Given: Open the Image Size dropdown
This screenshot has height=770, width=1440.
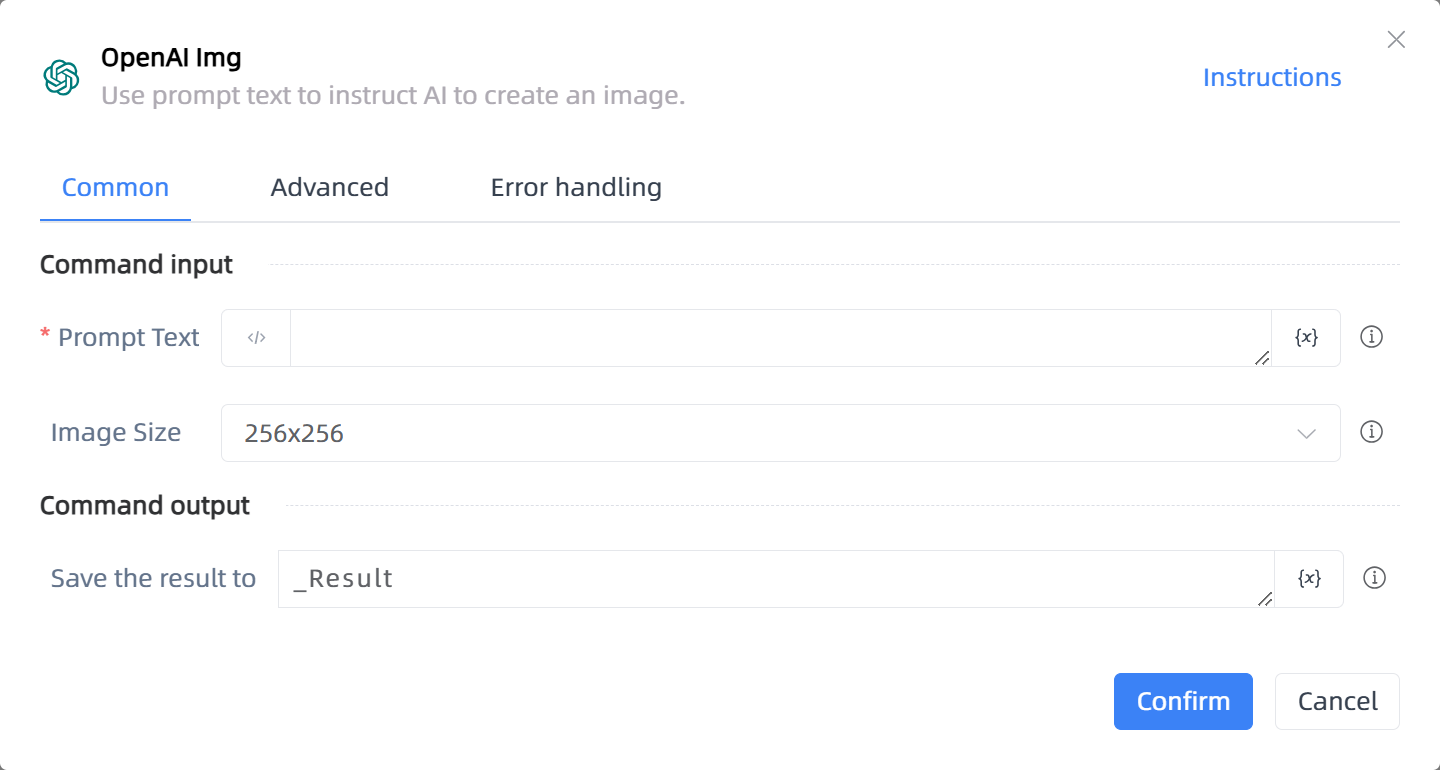Looking at the screenshot, I should [x=780, y=433].
